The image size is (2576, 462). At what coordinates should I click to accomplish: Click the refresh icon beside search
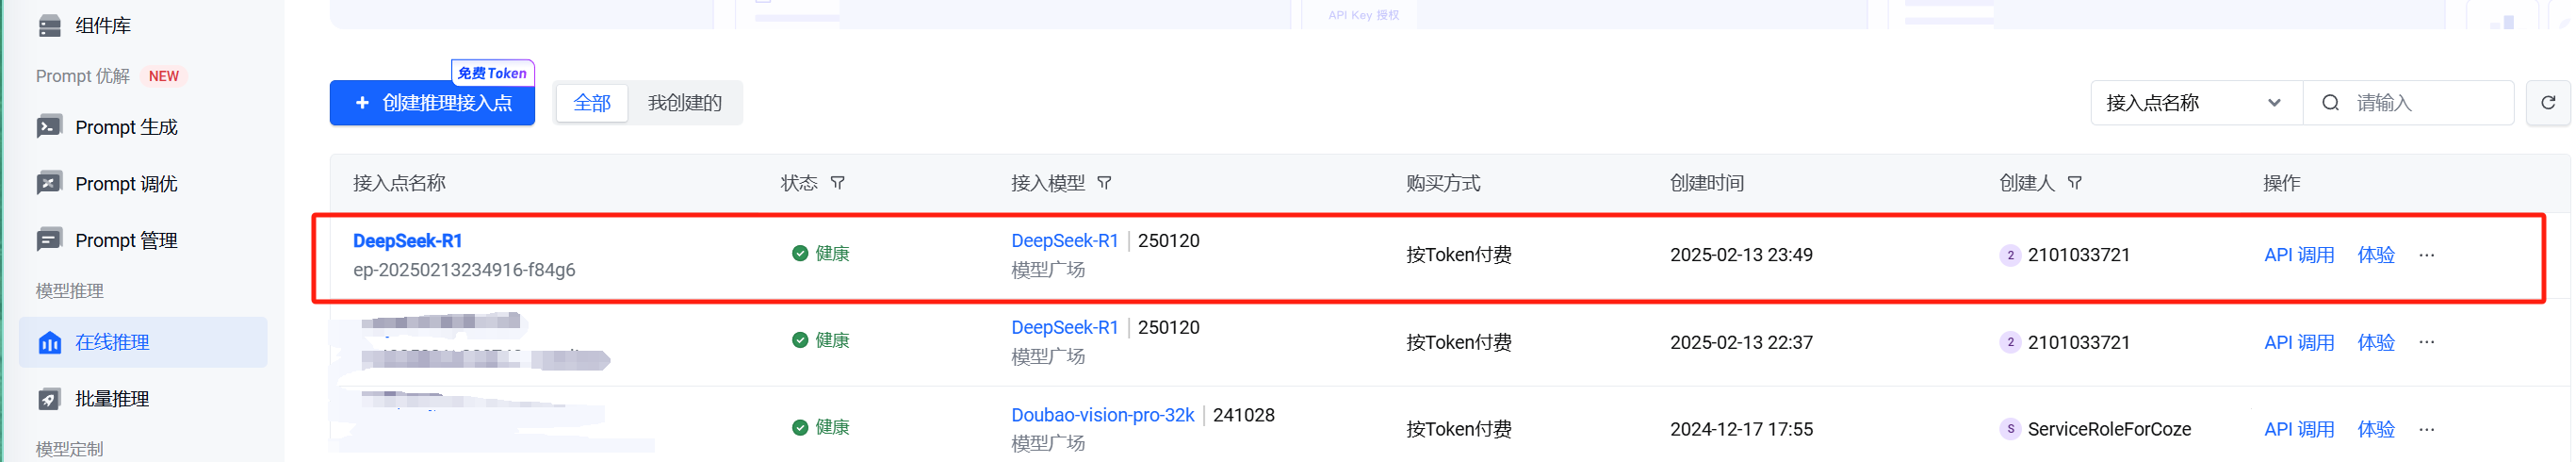click(2547, 103)
